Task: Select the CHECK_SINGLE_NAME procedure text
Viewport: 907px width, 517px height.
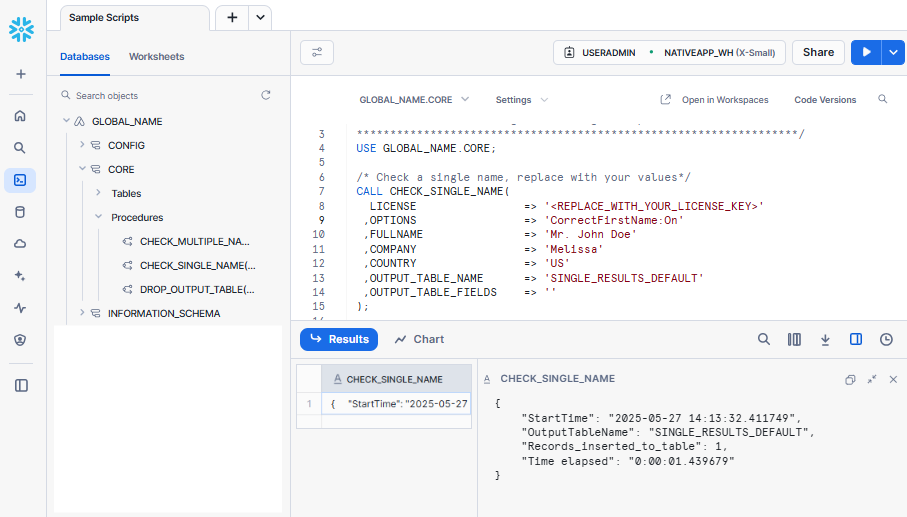Action: pyautogui.click(x=197, y=265)
